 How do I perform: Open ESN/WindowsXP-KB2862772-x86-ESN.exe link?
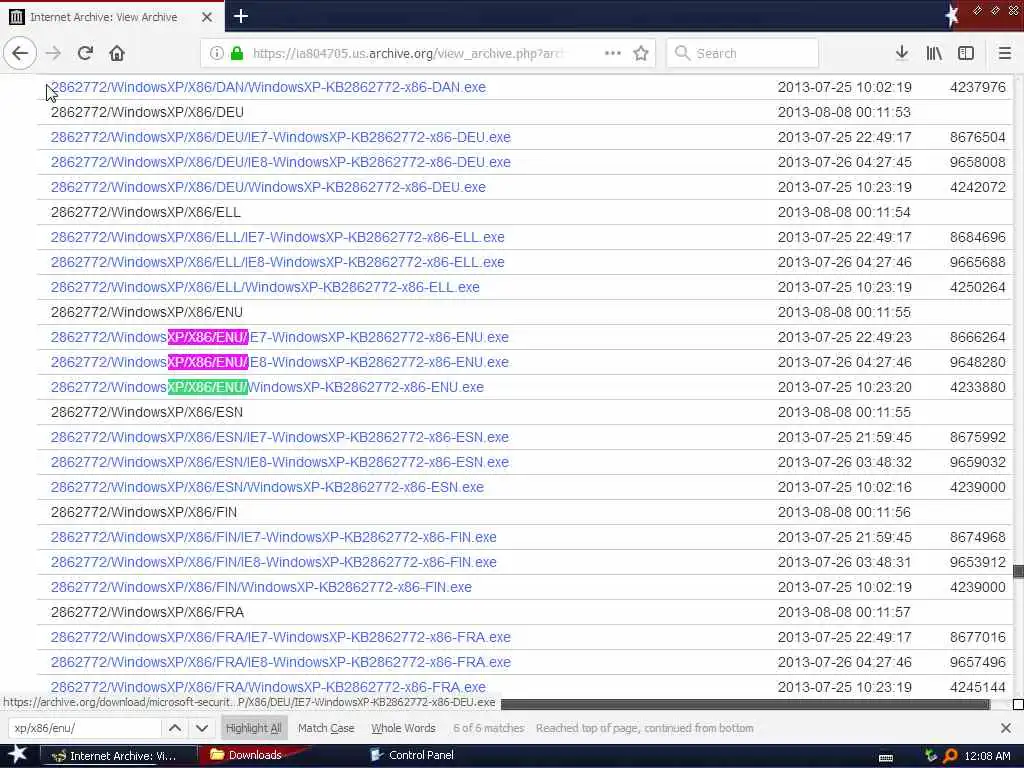click(x=267, y=487)
